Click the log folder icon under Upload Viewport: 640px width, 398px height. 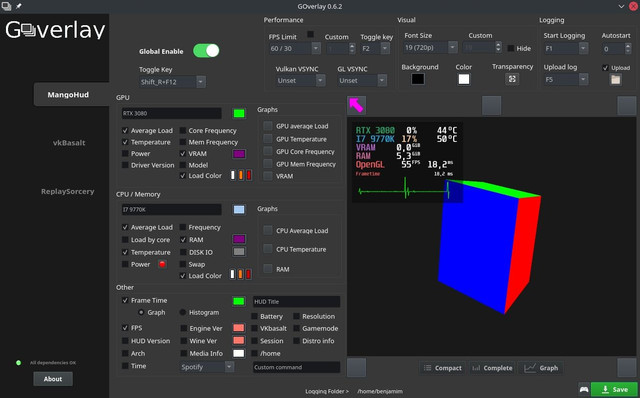tap(616, 80)
